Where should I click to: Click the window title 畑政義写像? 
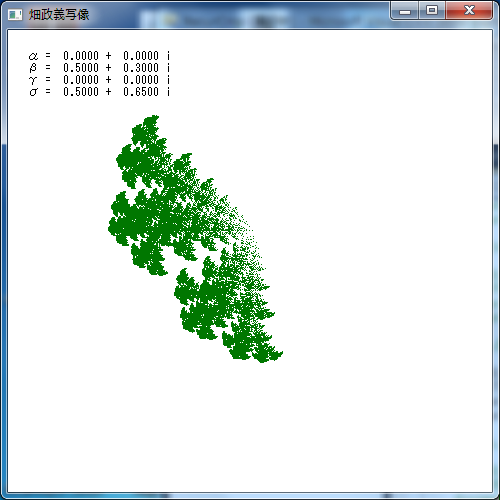pyautogui.click(x=59, y=15)
